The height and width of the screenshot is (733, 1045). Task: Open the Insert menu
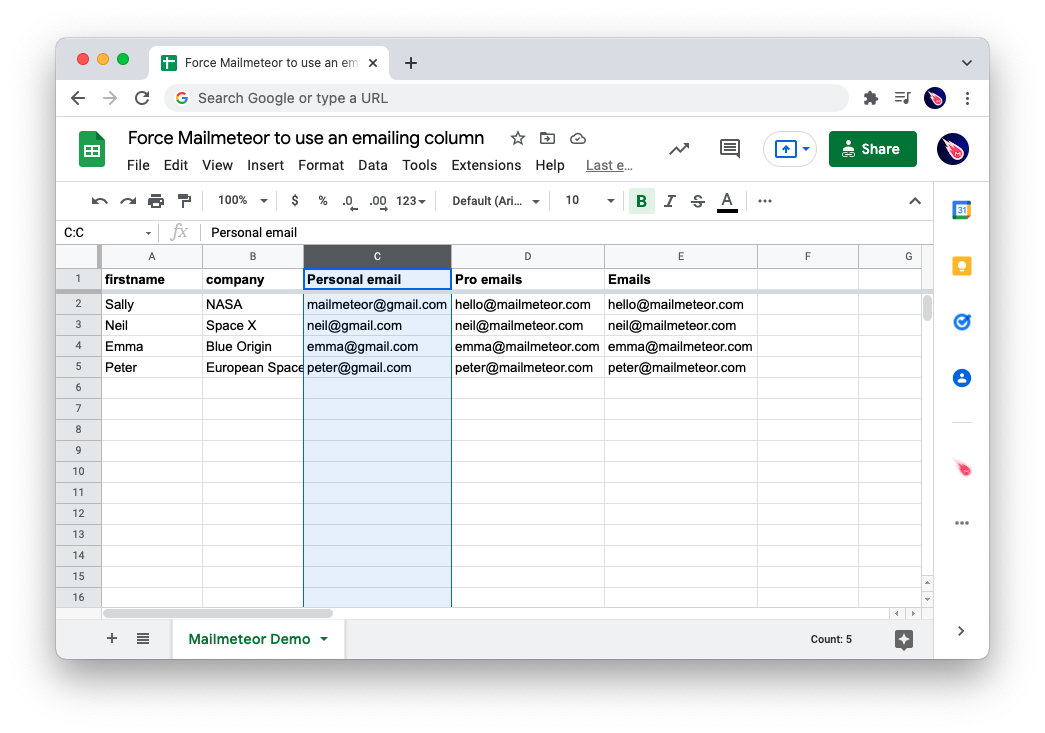pyautogui.click(x=265, y=165)
